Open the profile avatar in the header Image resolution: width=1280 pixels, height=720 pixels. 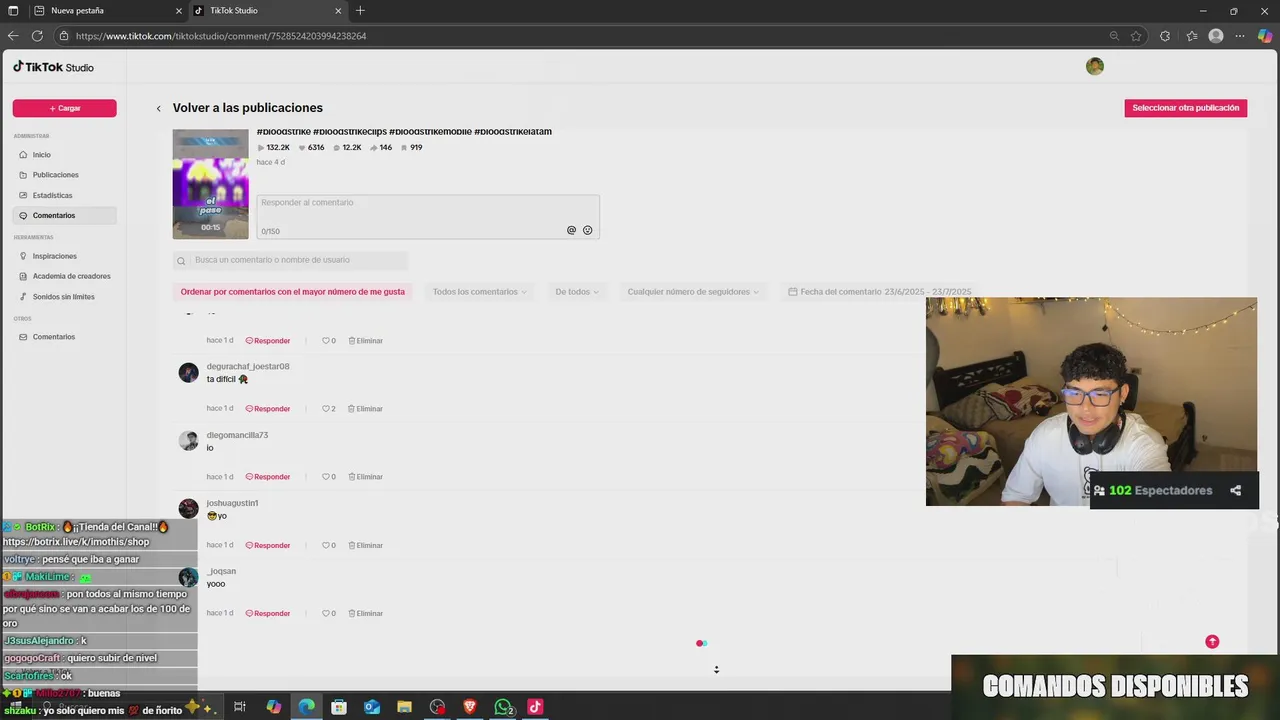tap(1095, 66)
